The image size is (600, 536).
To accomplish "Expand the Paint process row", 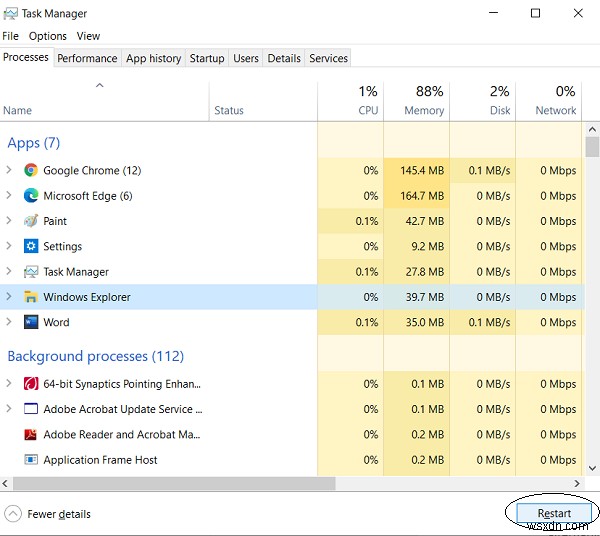I will pos(9,221).
